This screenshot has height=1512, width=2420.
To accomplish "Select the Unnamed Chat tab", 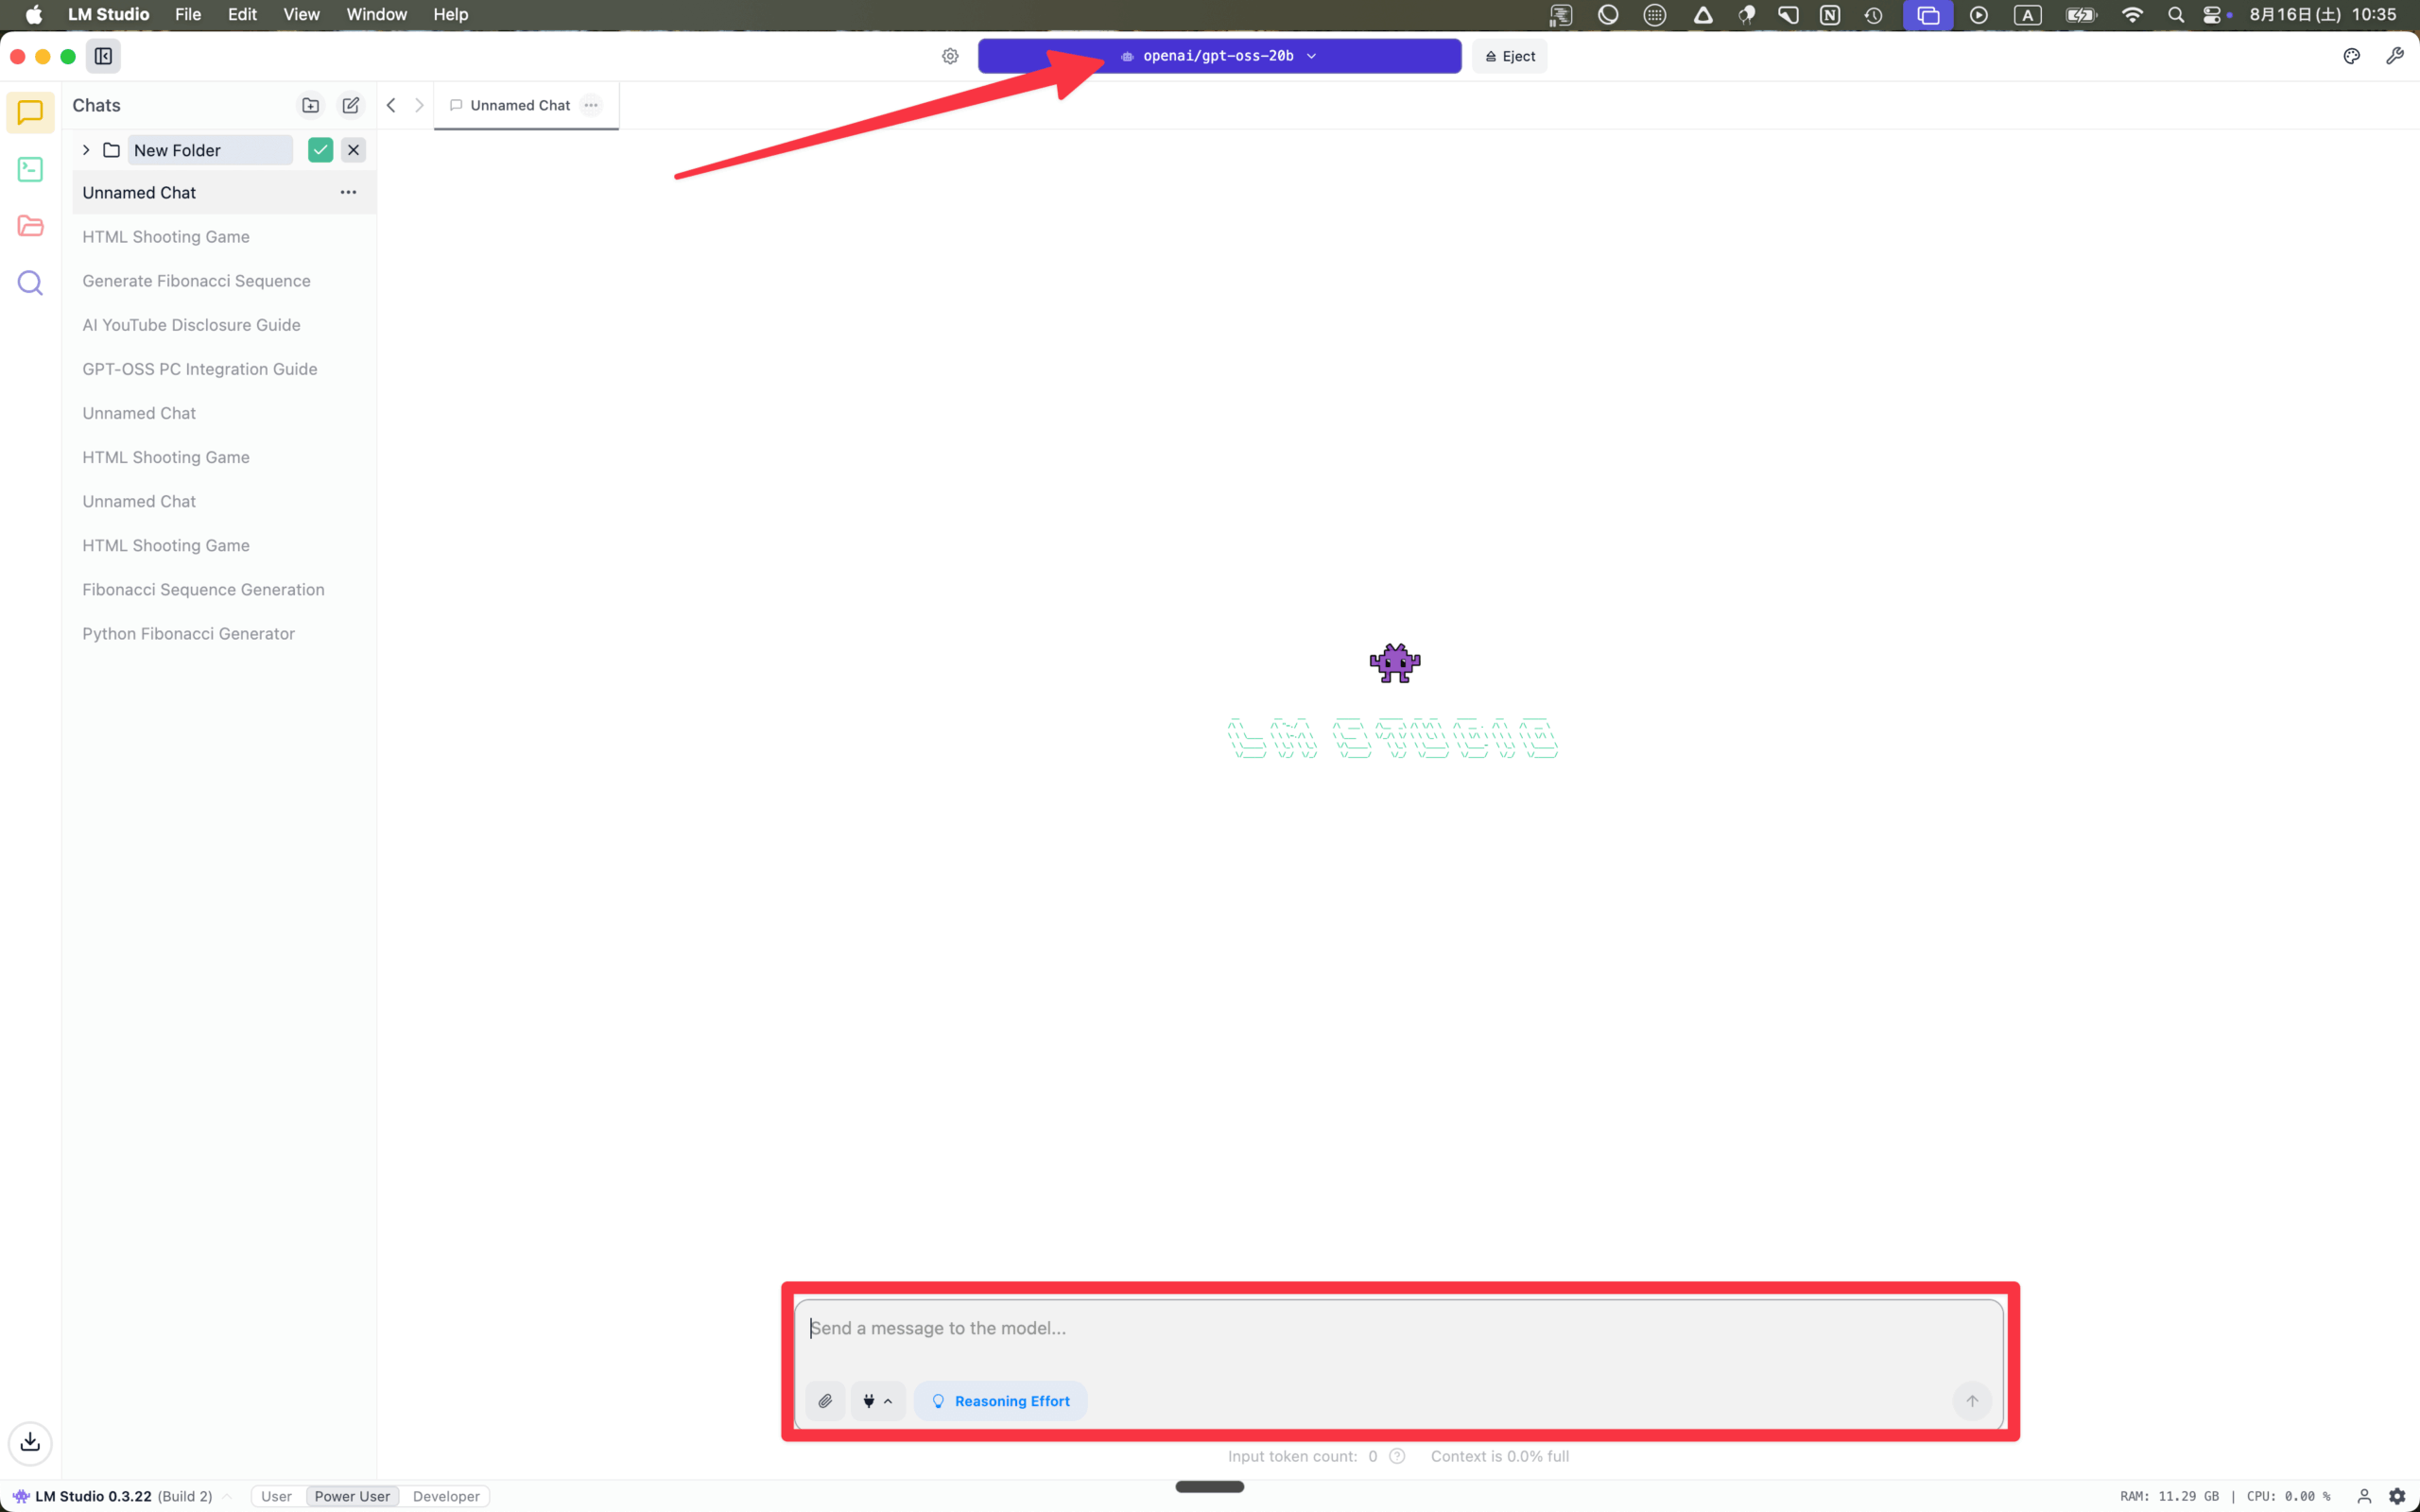I will (x=519, y=105).
